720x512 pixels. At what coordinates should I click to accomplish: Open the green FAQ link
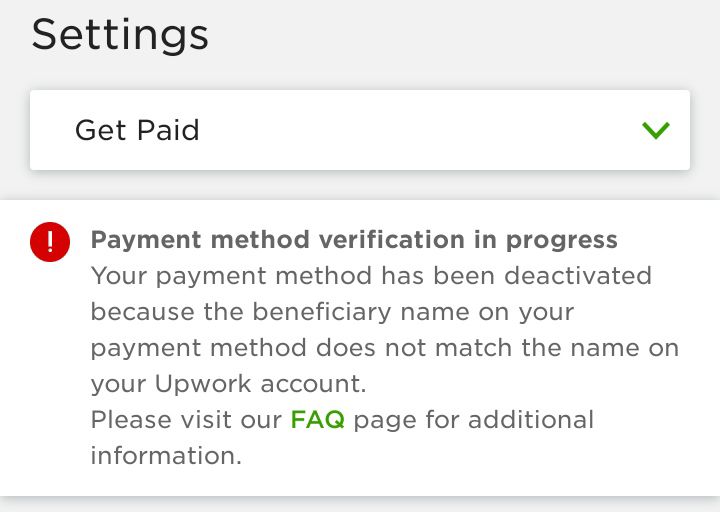pyautogui.click(x=317, y=419)
